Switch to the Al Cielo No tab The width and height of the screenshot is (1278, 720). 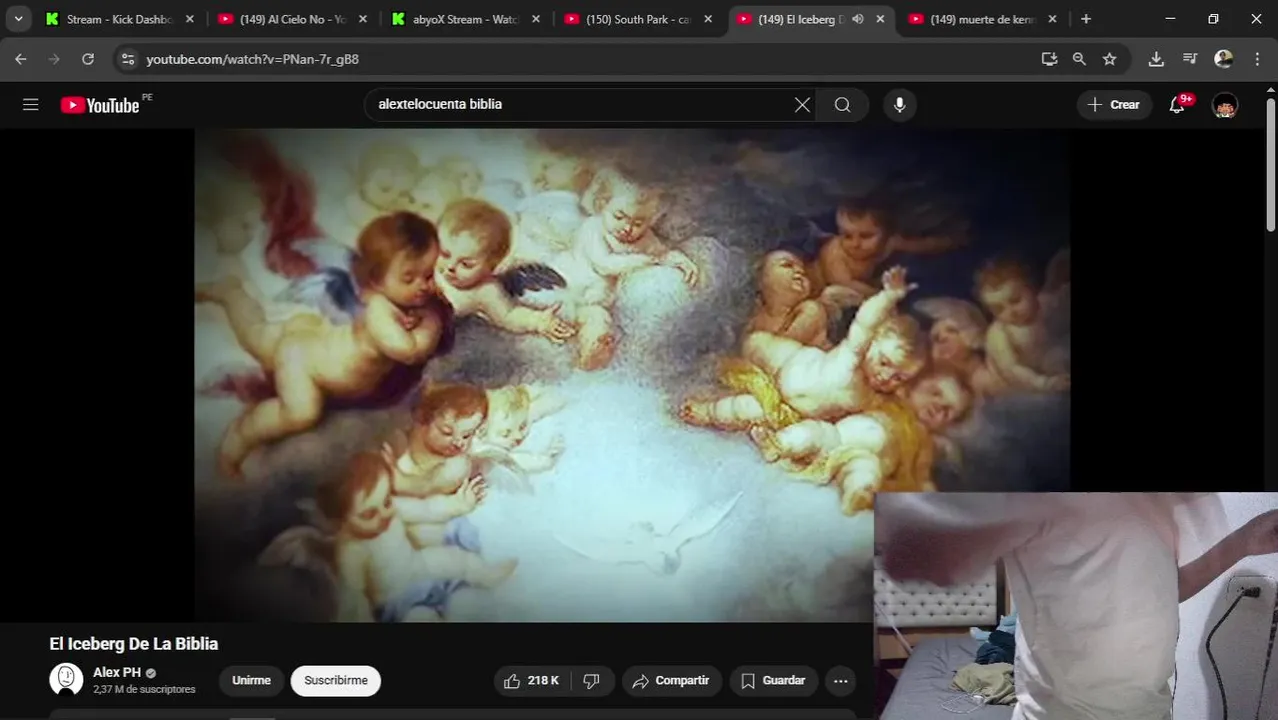tap(294, 19)
